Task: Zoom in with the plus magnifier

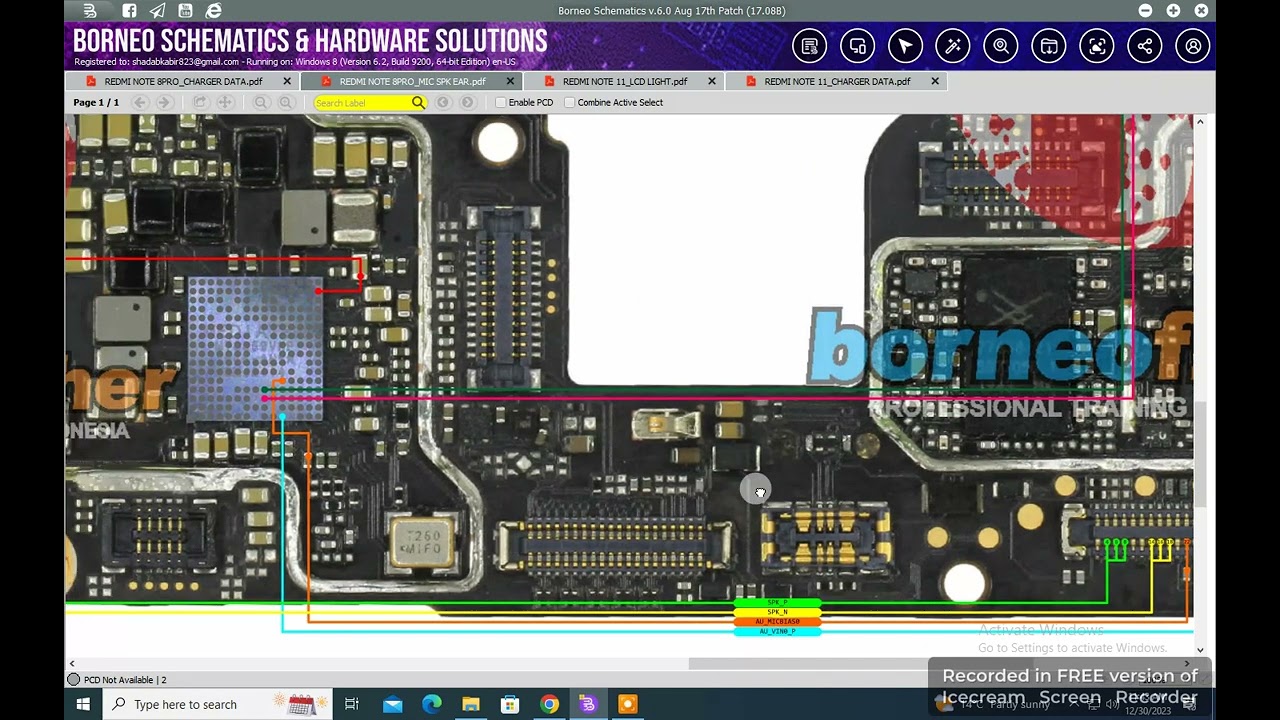Action: [286, 102]
